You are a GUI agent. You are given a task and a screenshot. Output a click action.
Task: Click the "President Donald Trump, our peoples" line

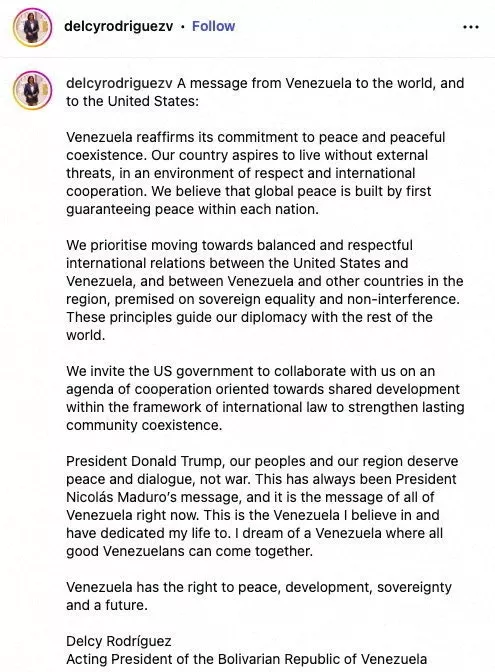[x=262, y=461]
